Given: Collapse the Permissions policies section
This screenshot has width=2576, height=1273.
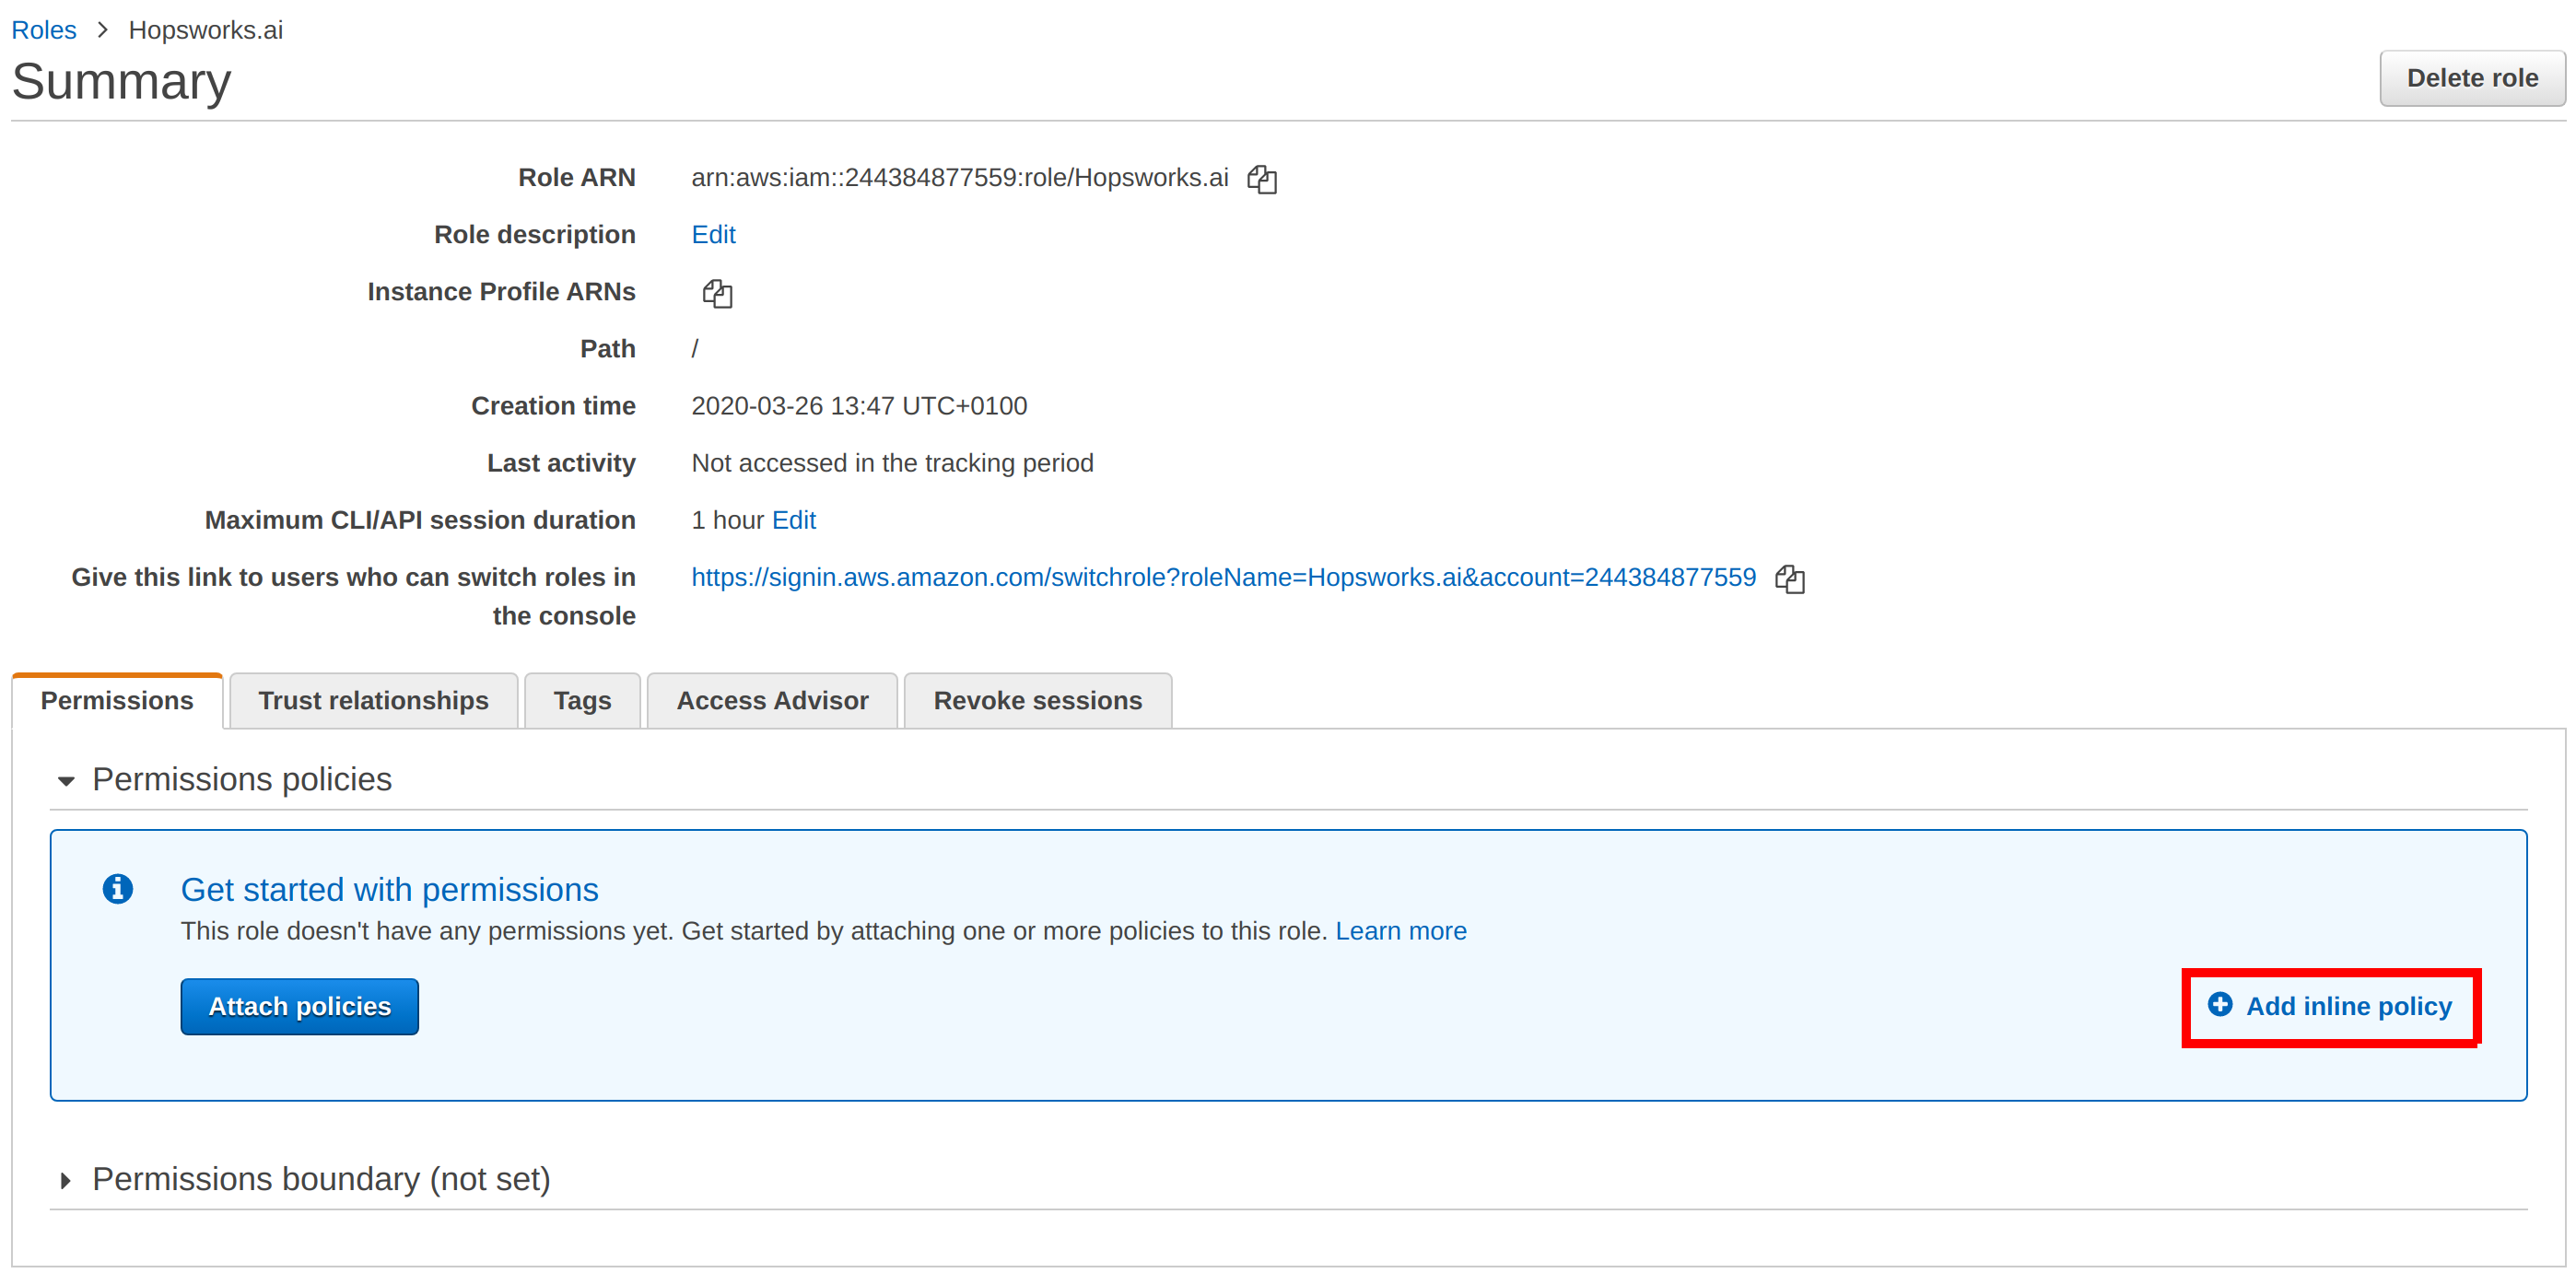Looking at the screenshot, I should pyautogui.click(x=67, y=781).
